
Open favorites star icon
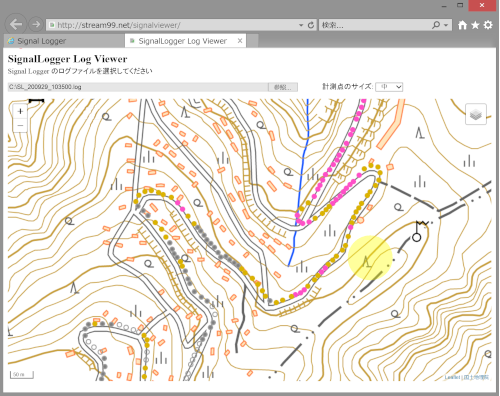click(x=475, y=25)
